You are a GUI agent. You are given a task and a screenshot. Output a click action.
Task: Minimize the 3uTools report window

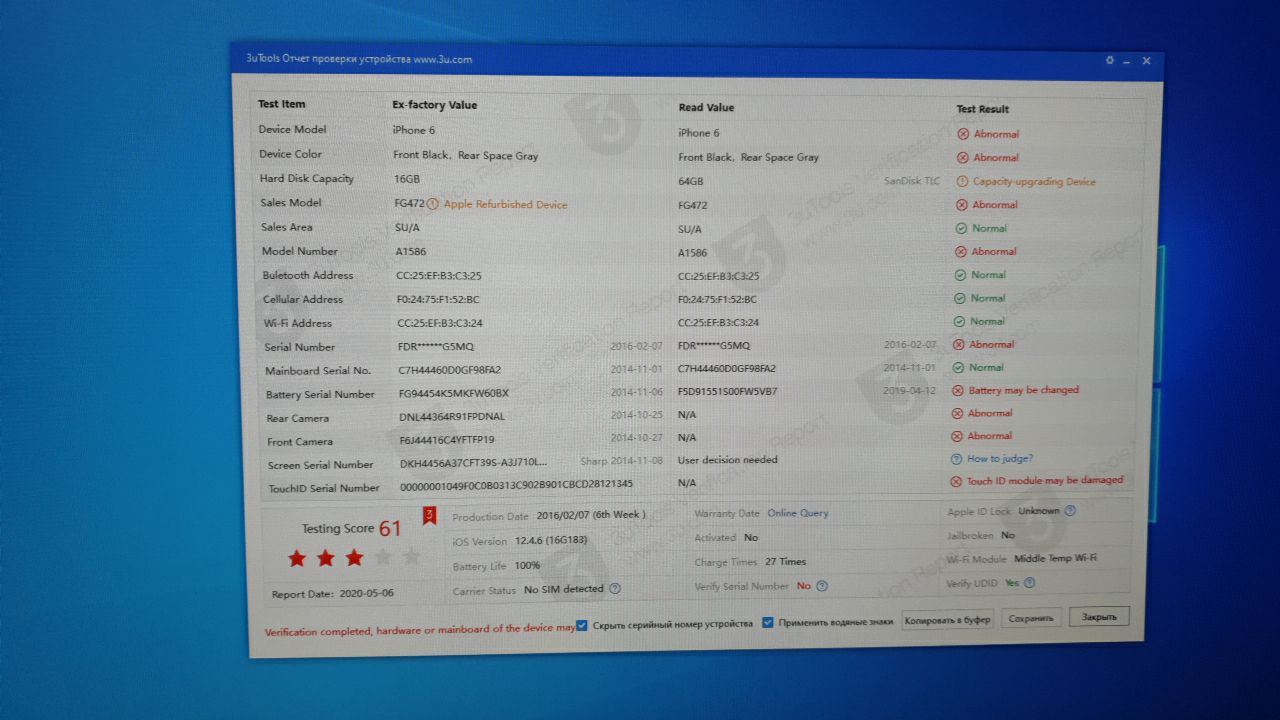tap(1127, 61)
